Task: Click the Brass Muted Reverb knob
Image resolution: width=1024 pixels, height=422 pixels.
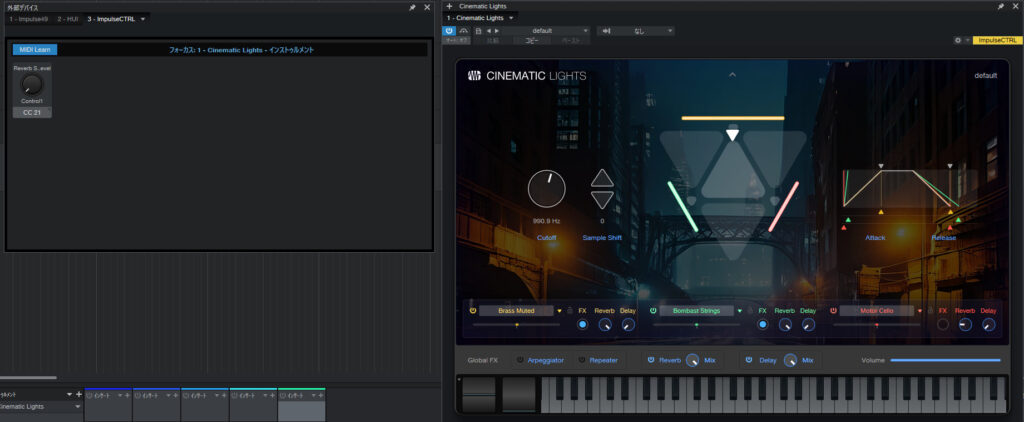Action: [605, 325]
